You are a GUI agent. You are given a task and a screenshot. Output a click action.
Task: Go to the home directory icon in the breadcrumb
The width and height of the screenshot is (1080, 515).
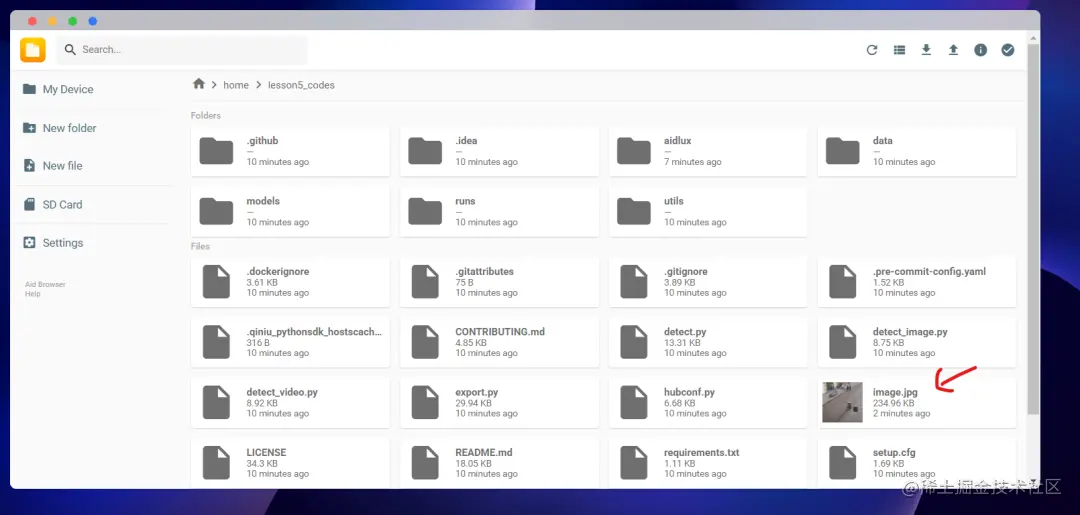(199, 84)
